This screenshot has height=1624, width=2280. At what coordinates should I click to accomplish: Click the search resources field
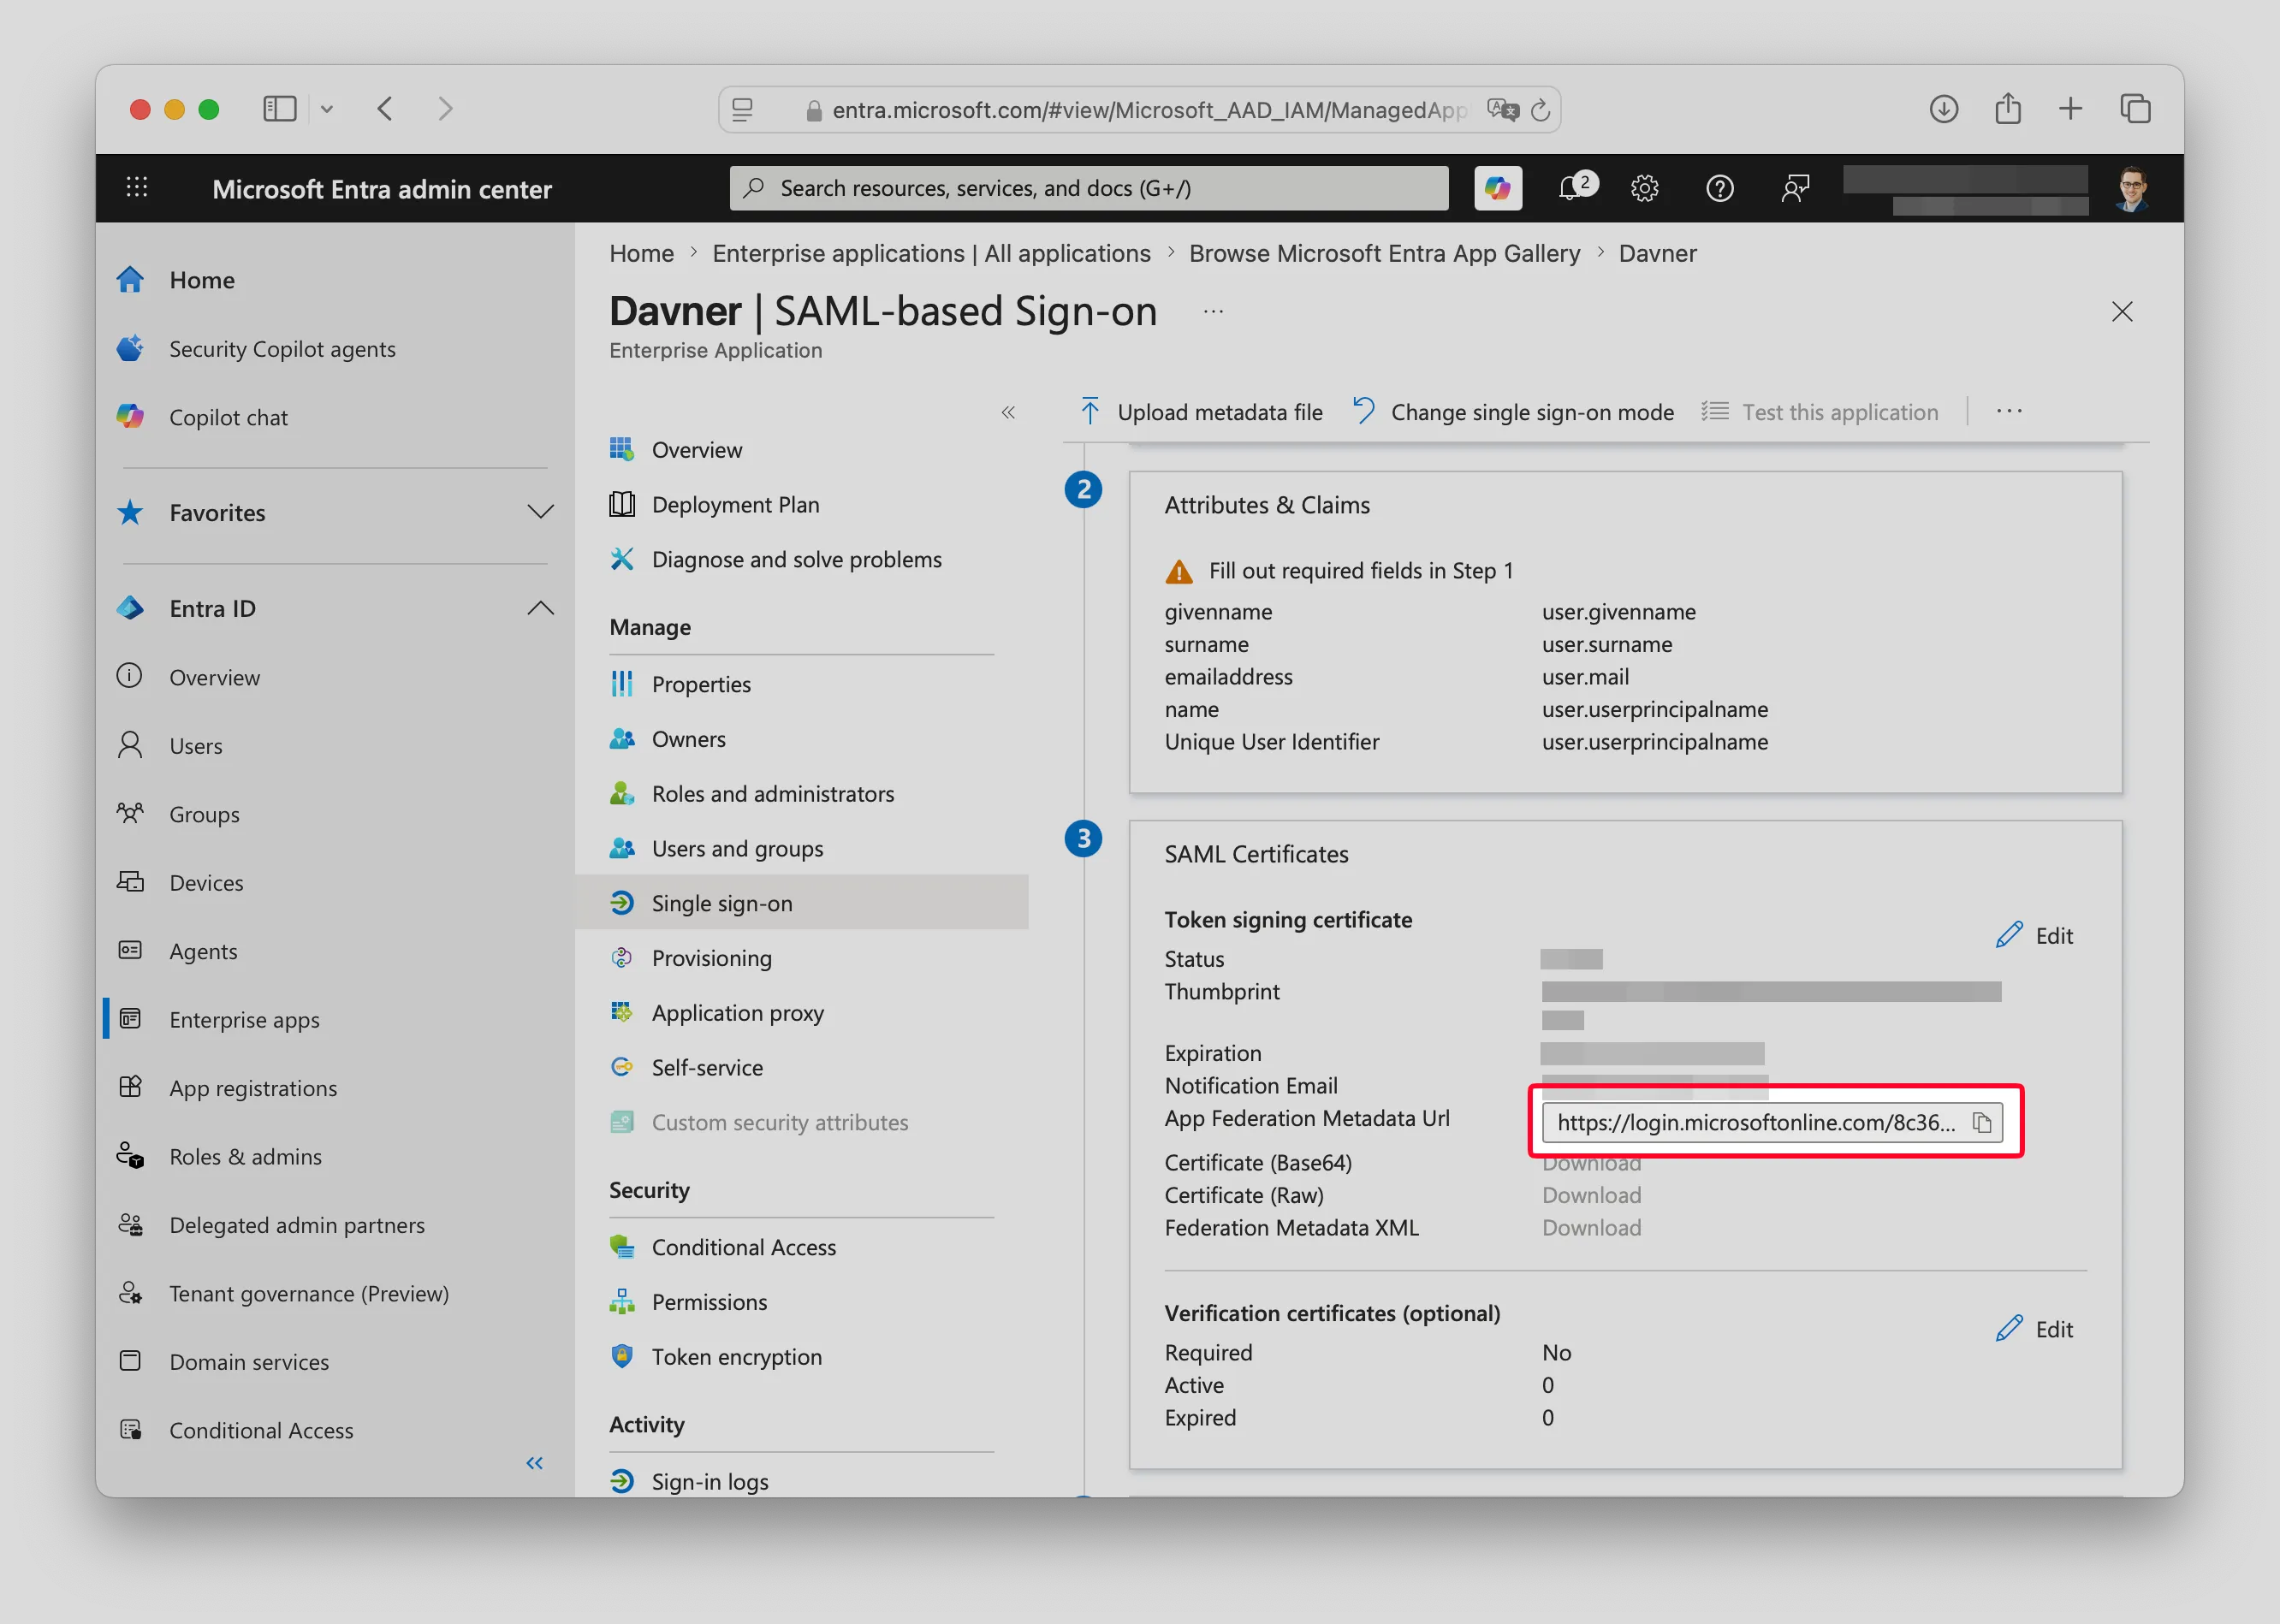coord(1088,188)
